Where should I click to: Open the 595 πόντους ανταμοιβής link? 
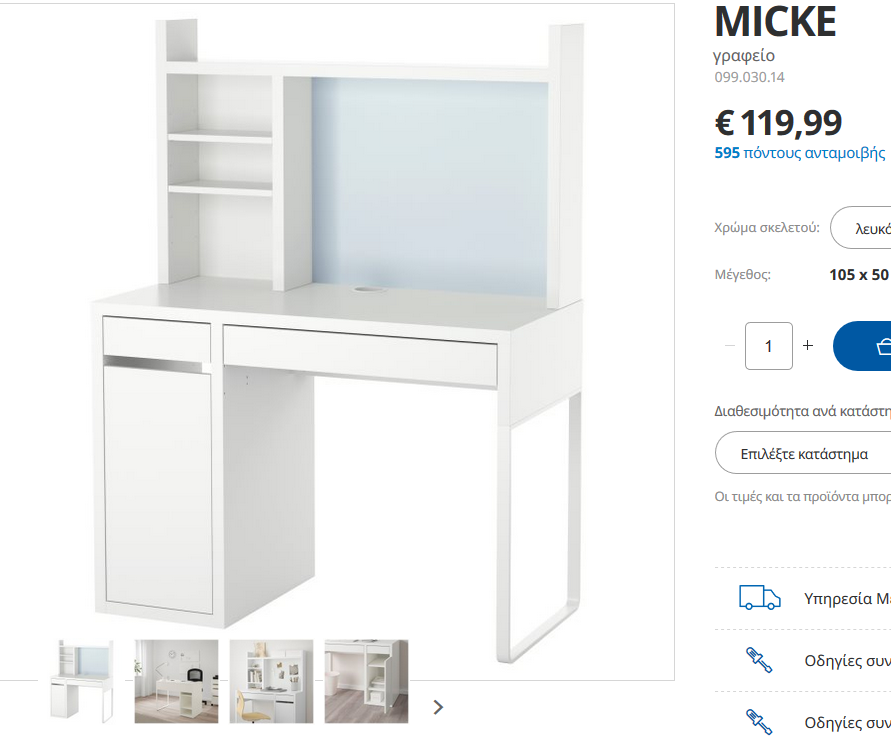click(800, 153)
